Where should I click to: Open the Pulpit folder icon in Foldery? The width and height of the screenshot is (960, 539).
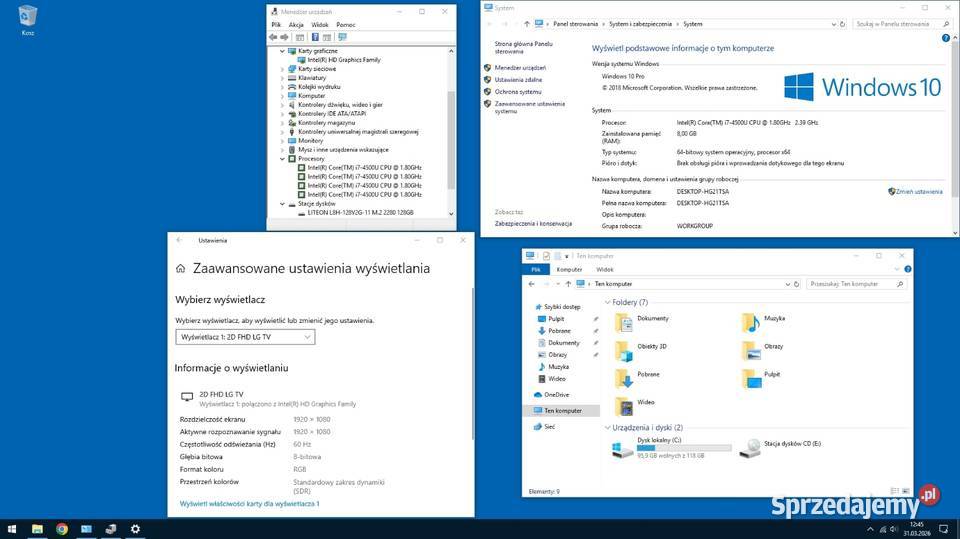(751, 379)
